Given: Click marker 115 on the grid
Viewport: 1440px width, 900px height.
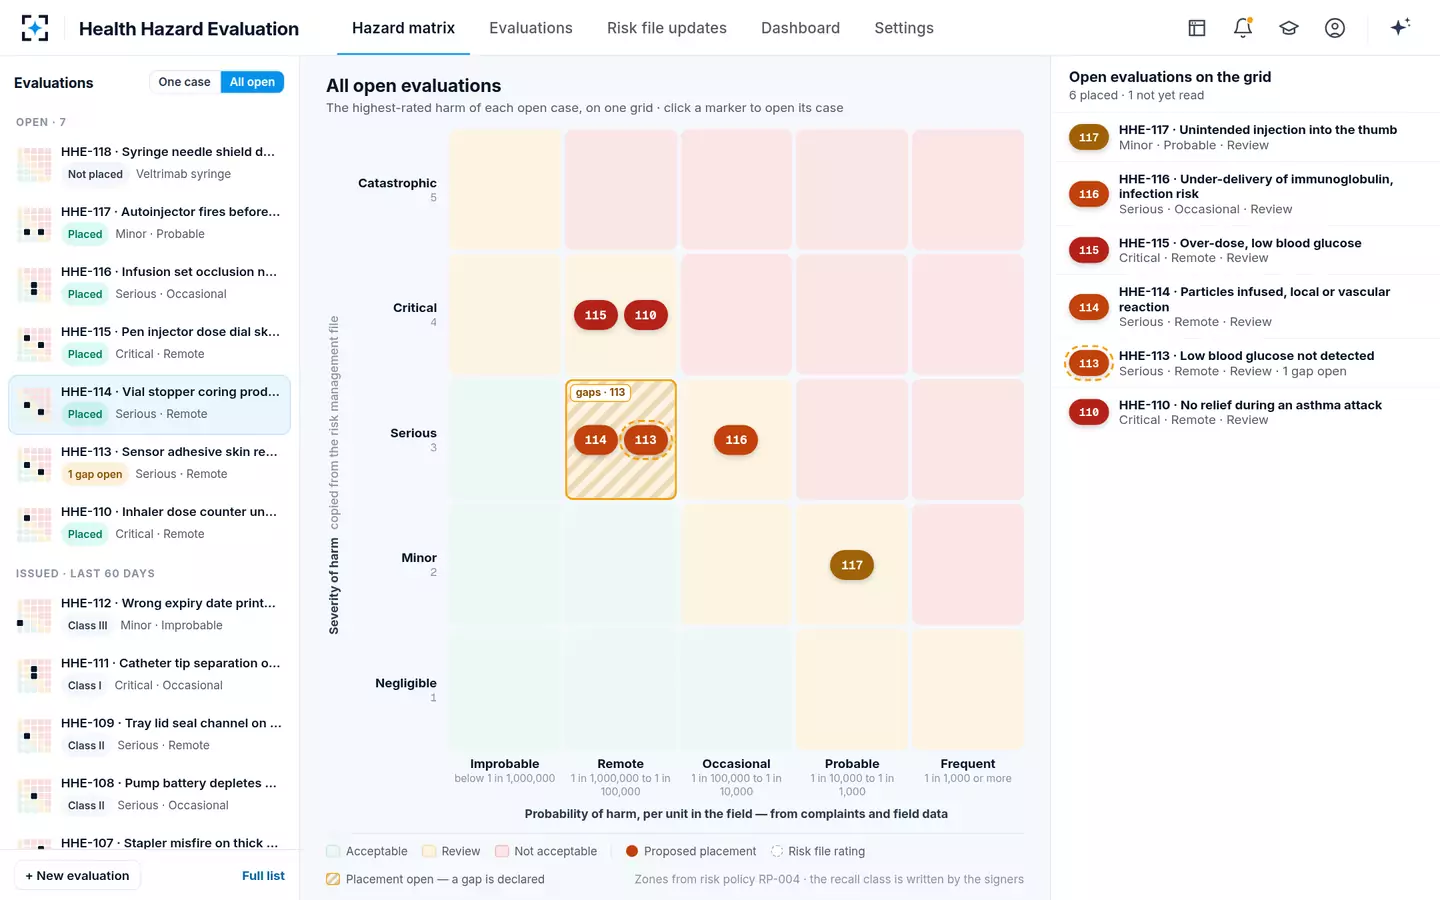Looking at the screenshot, I should click(x=596, y=315).
